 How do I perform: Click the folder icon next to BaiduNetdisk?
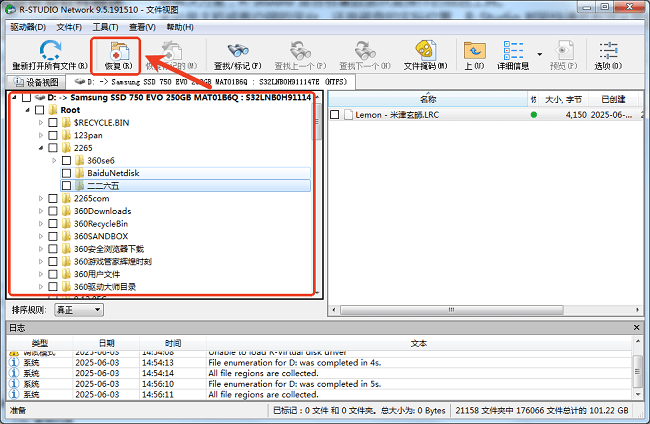click(79, 173)
